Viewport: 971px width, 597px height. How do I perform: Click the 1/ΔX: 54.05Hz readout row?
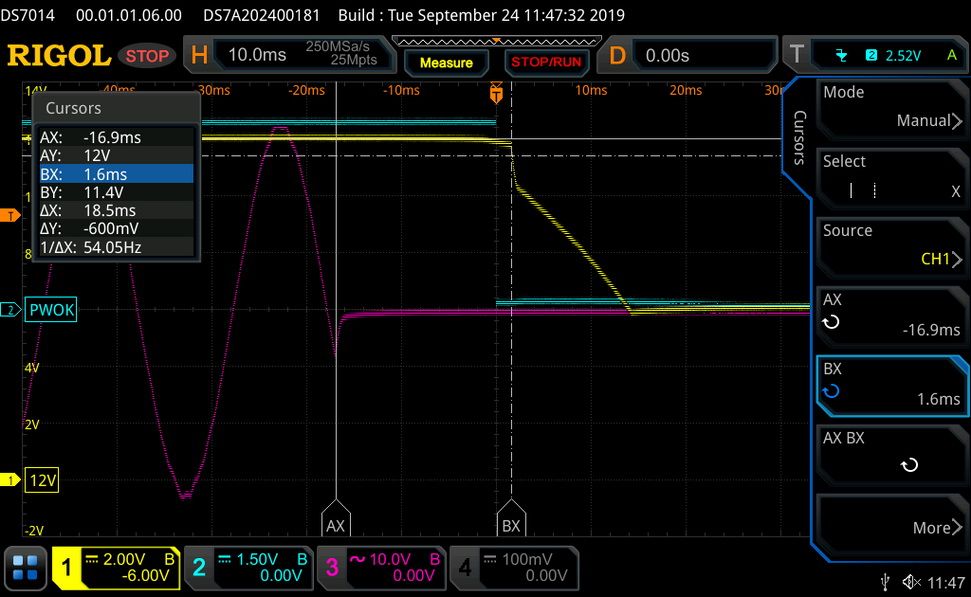pyautogui.click(x=116, y=247)
